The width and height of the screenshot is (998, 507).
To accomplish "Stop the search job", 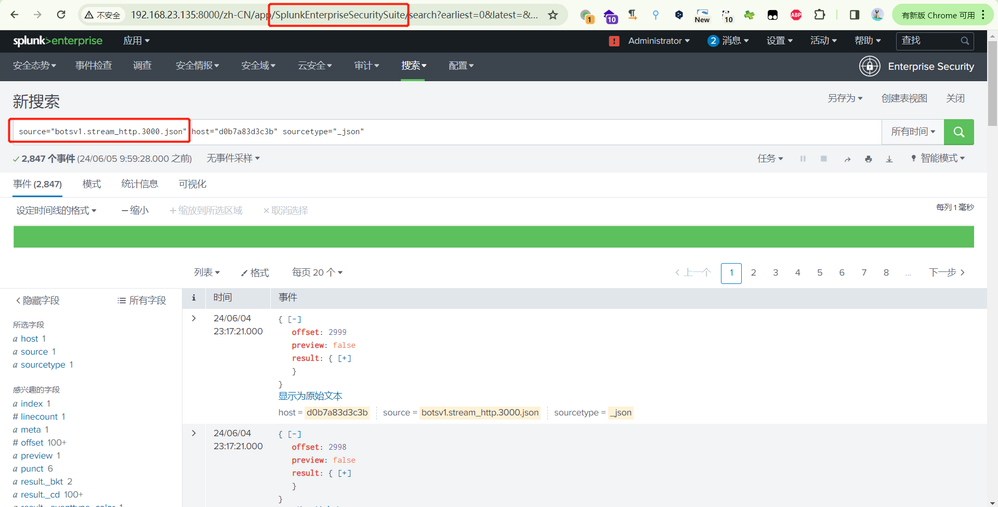I will (824, 159).
